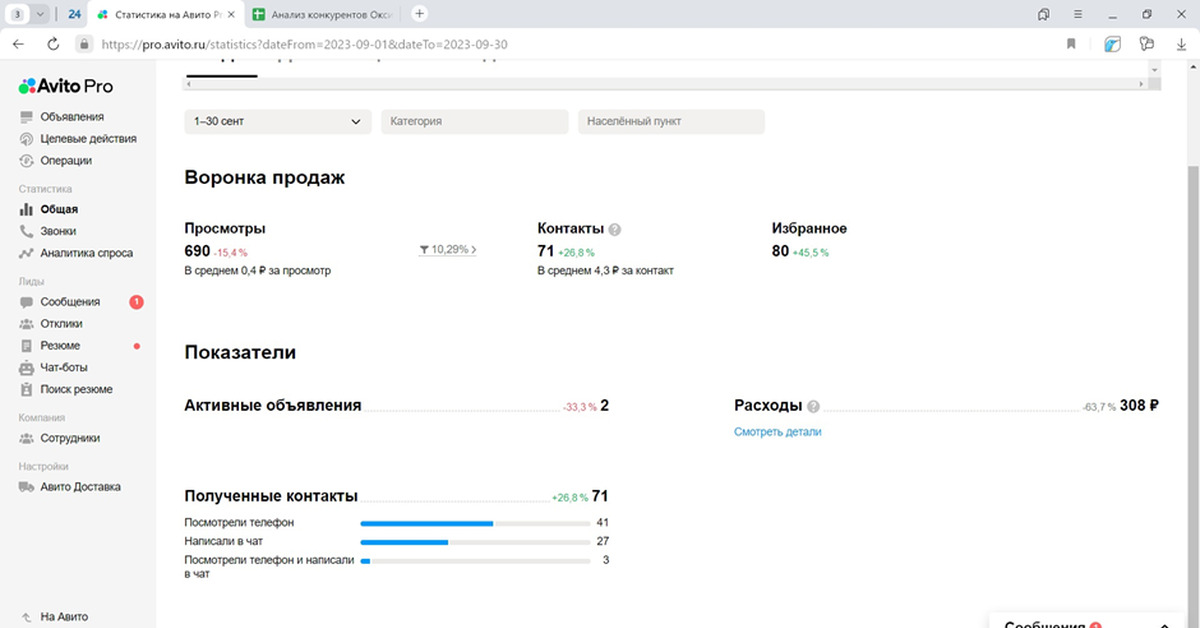Open the 1–30 сент date dropdown
Image resolution: width=1200 pixels, height=628 pixels.
click(x=277, y=121)
